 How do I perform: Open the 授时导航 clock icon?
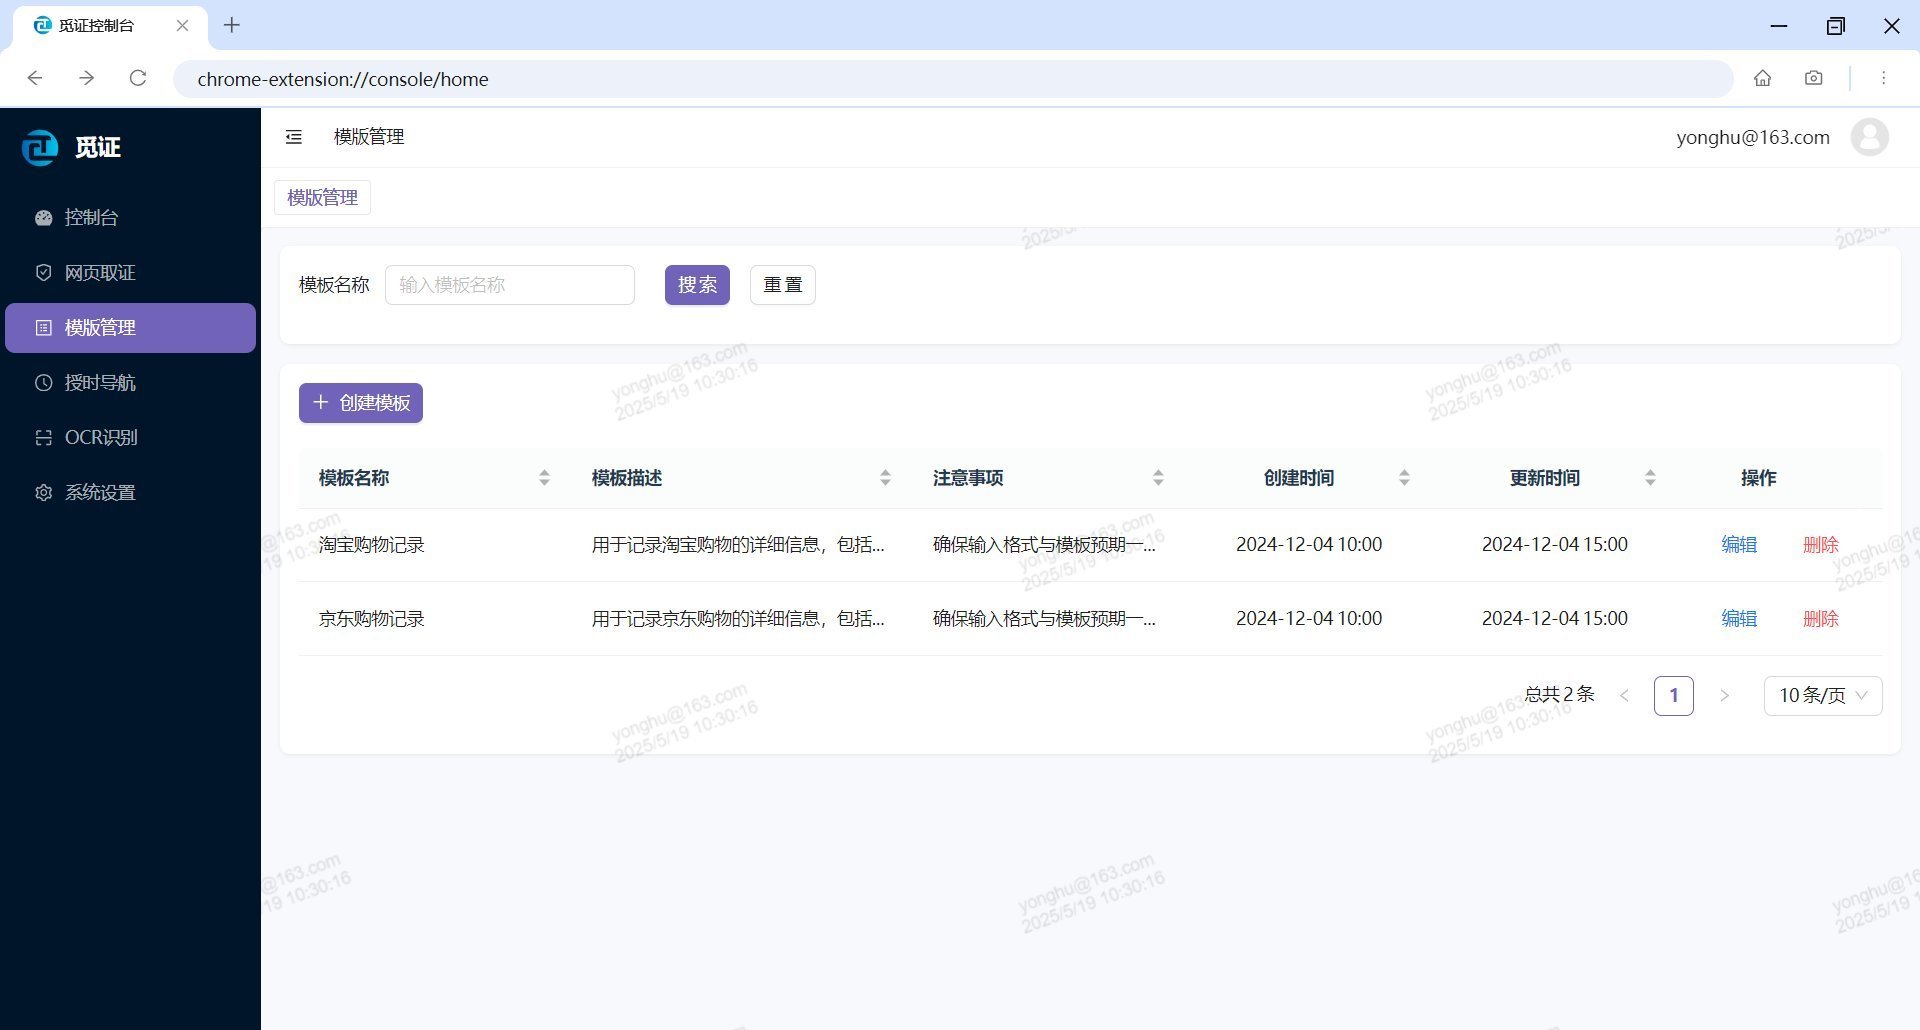43,382
